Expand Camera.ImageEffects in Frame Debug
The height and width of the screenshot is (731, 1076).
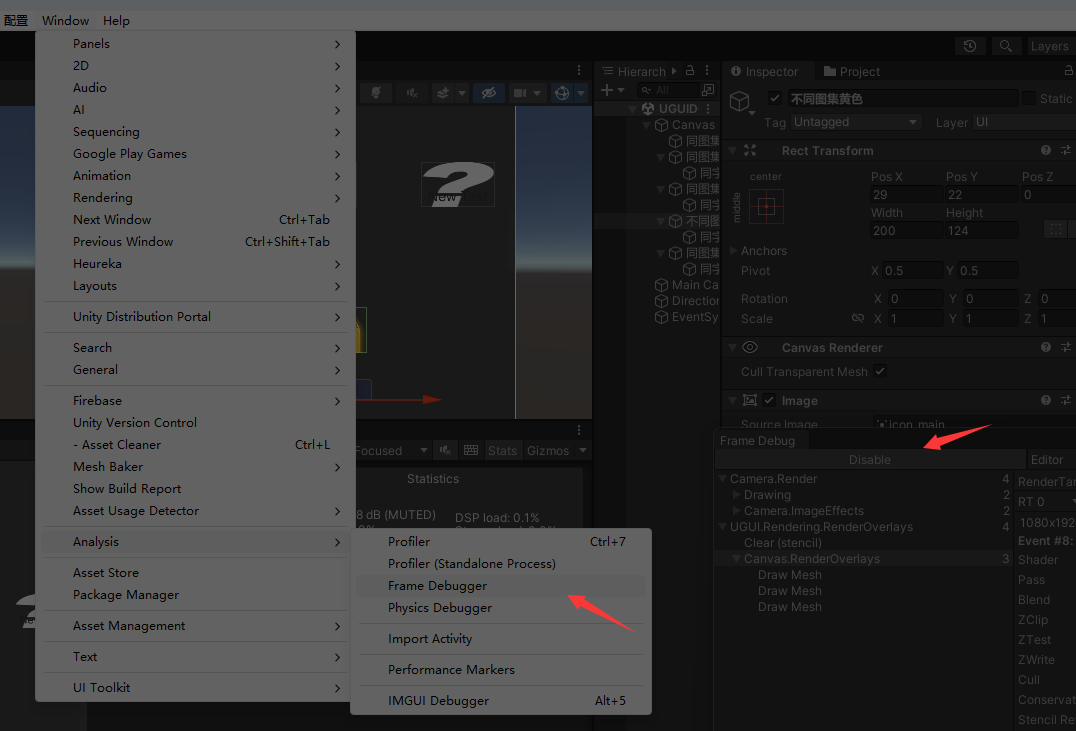(736, 511)
